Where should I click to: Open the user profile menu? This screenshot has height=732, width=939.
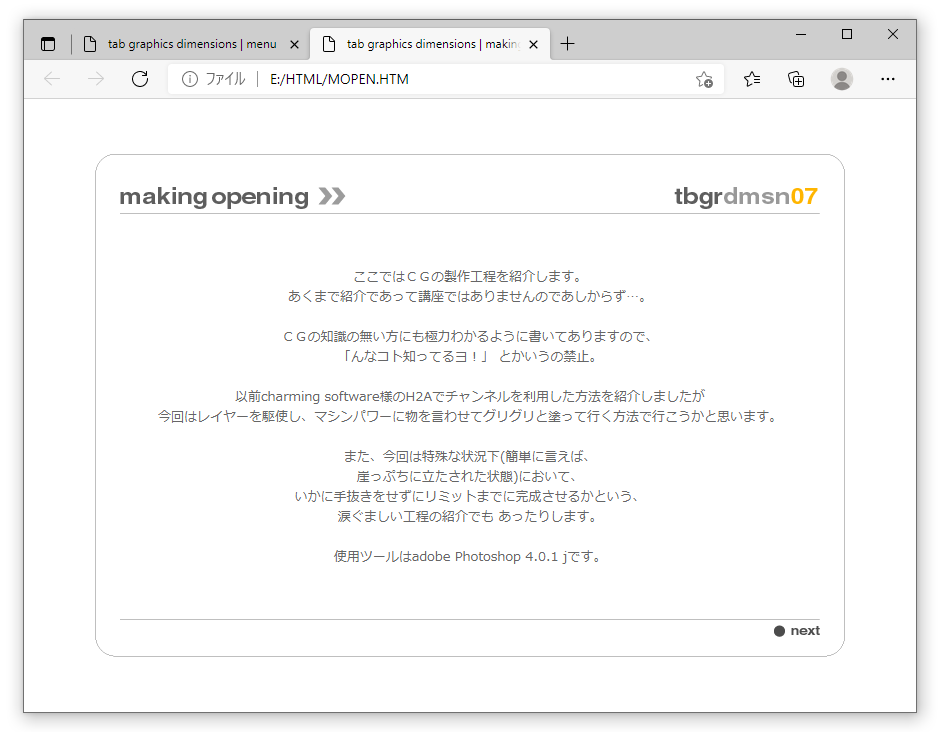pos(842,79)
